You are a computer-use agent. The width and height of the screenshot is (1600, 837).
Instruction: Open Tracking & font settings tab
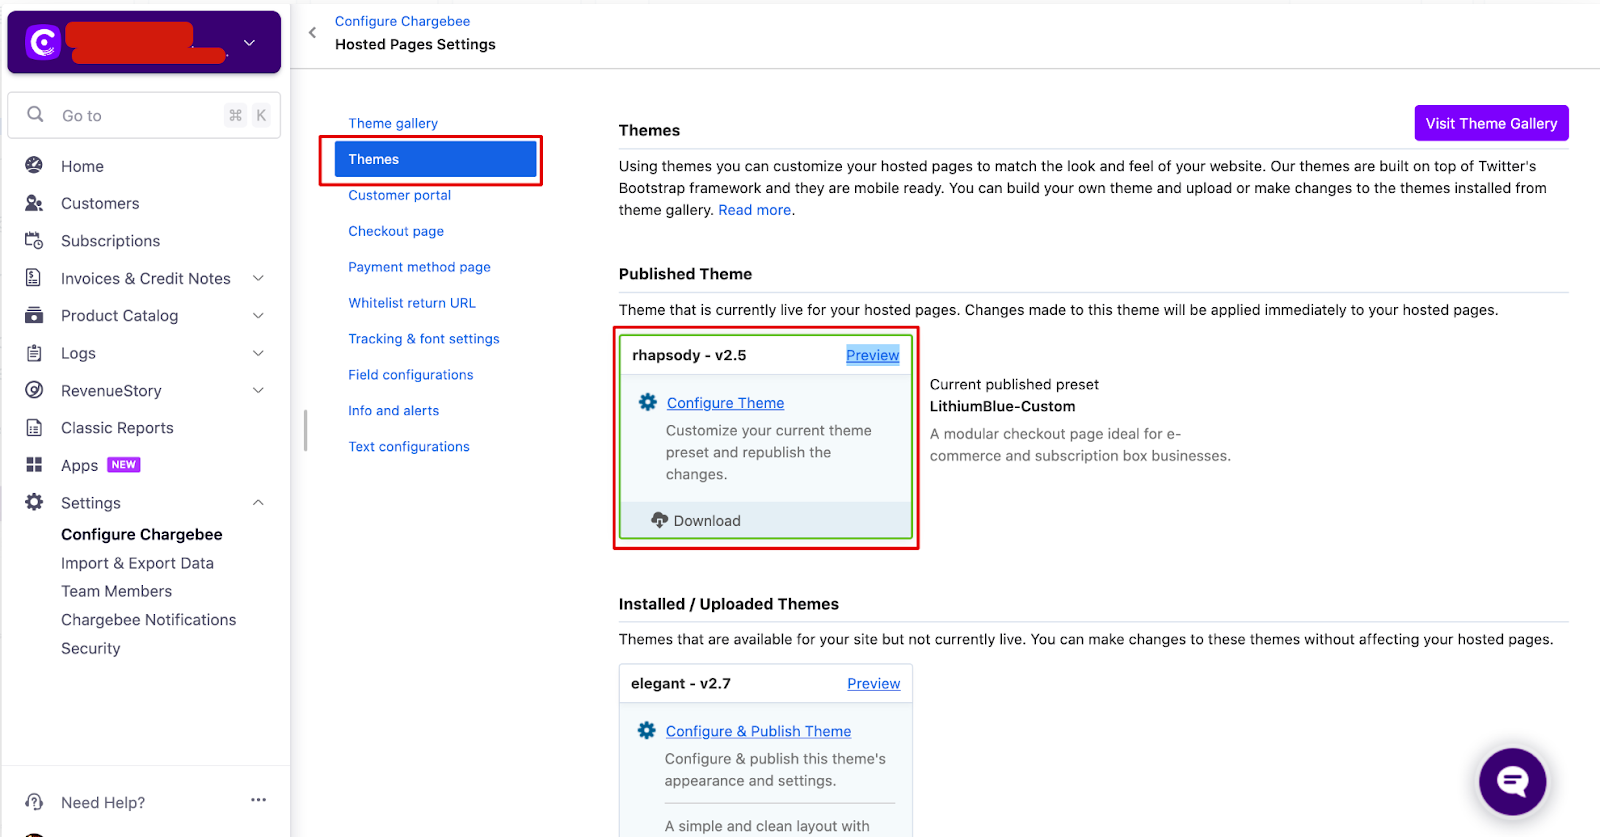point(424,339)
